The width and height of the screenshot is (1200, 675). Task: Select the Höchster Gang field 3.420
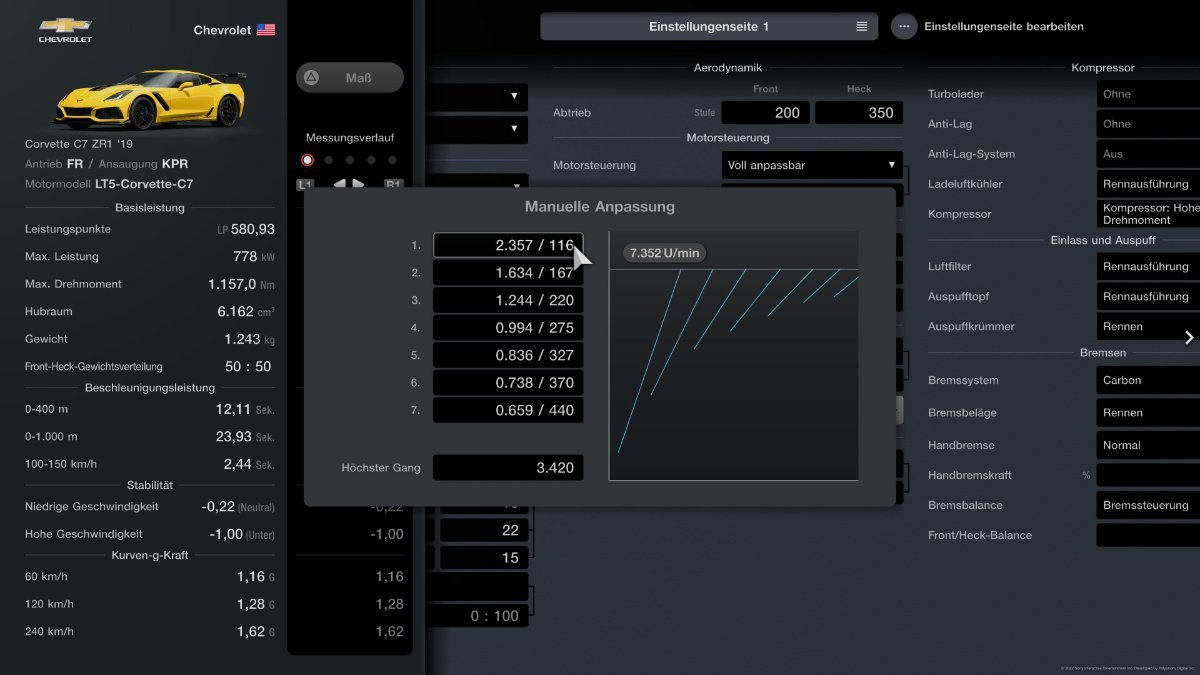pos(508,467)
